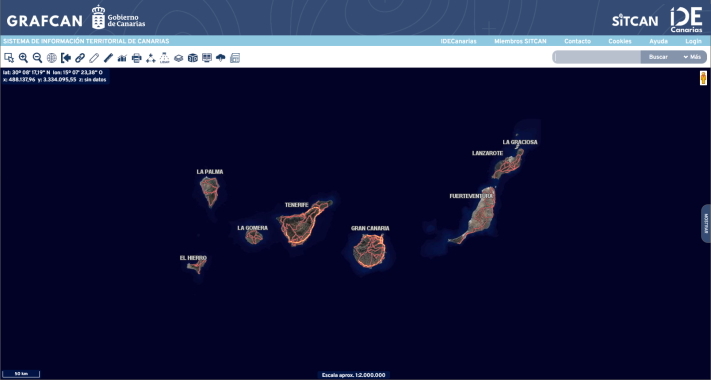Viewport: 711px width, 380px height.
Task: Open the layers stack icon
Action: (179, 58)
